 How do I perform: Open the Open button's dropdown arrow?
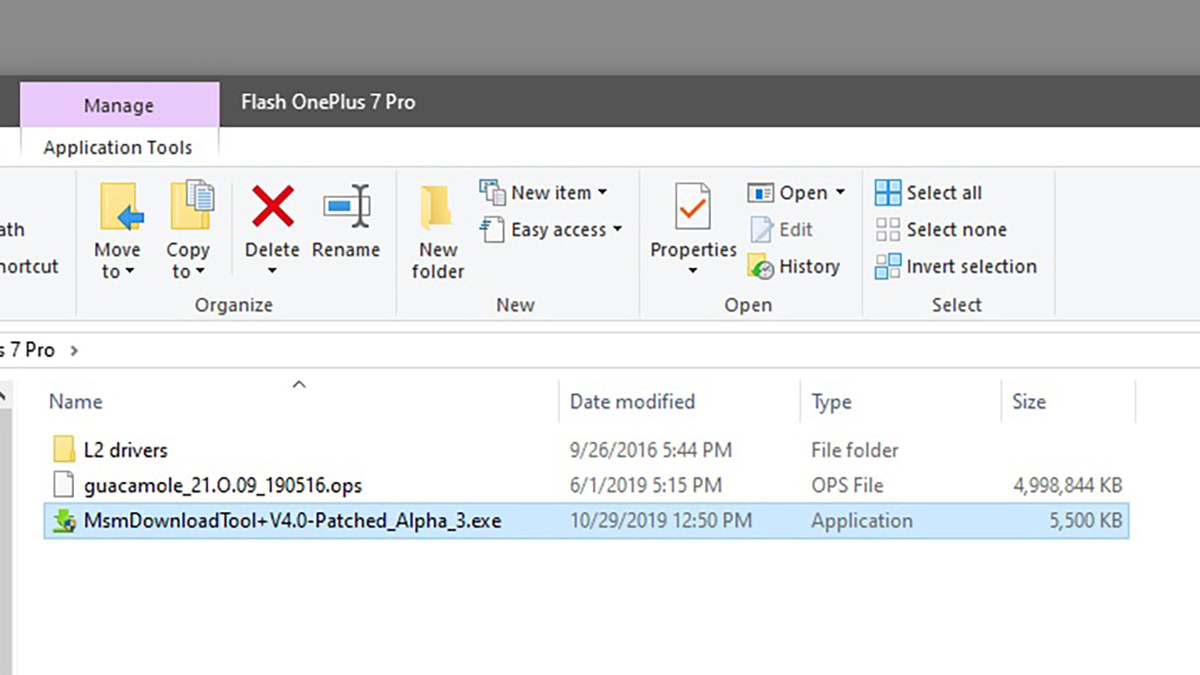pyautogui.click(x=838, y=192)
